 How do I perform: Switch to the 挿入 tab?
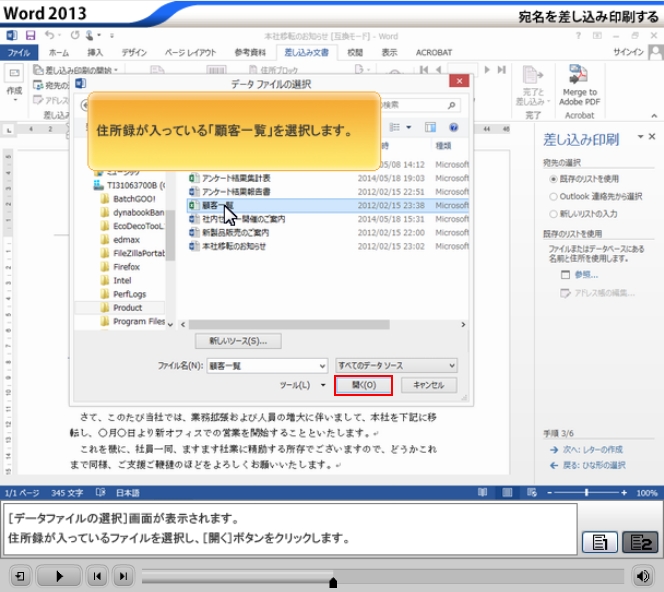pos(95,53)
